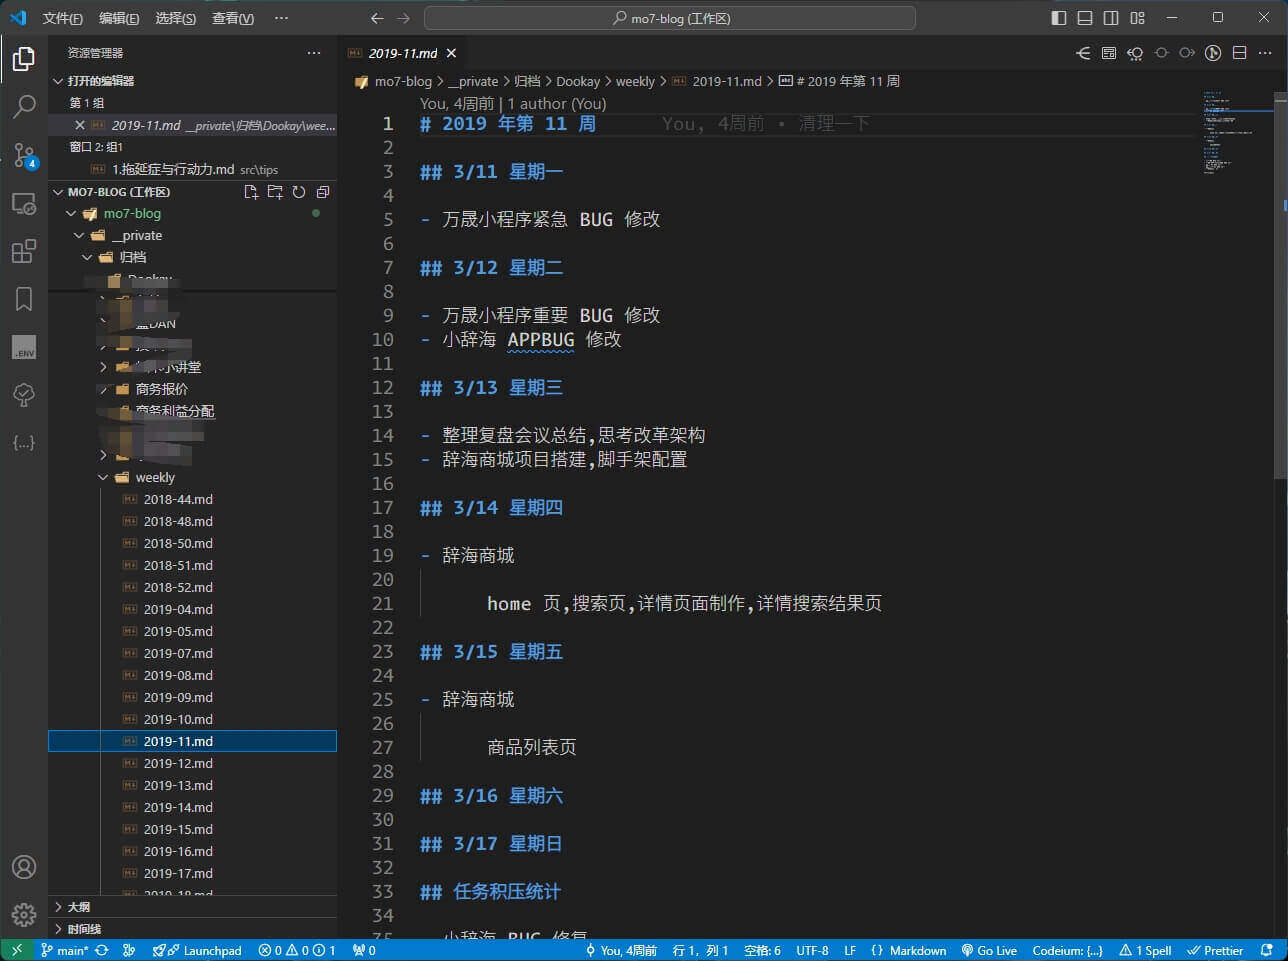The height and width of the screenshot is (961, 1288).
Task: Open 1.拖延症与行动力.md in open editors
Action: click(x=192, y=169)
